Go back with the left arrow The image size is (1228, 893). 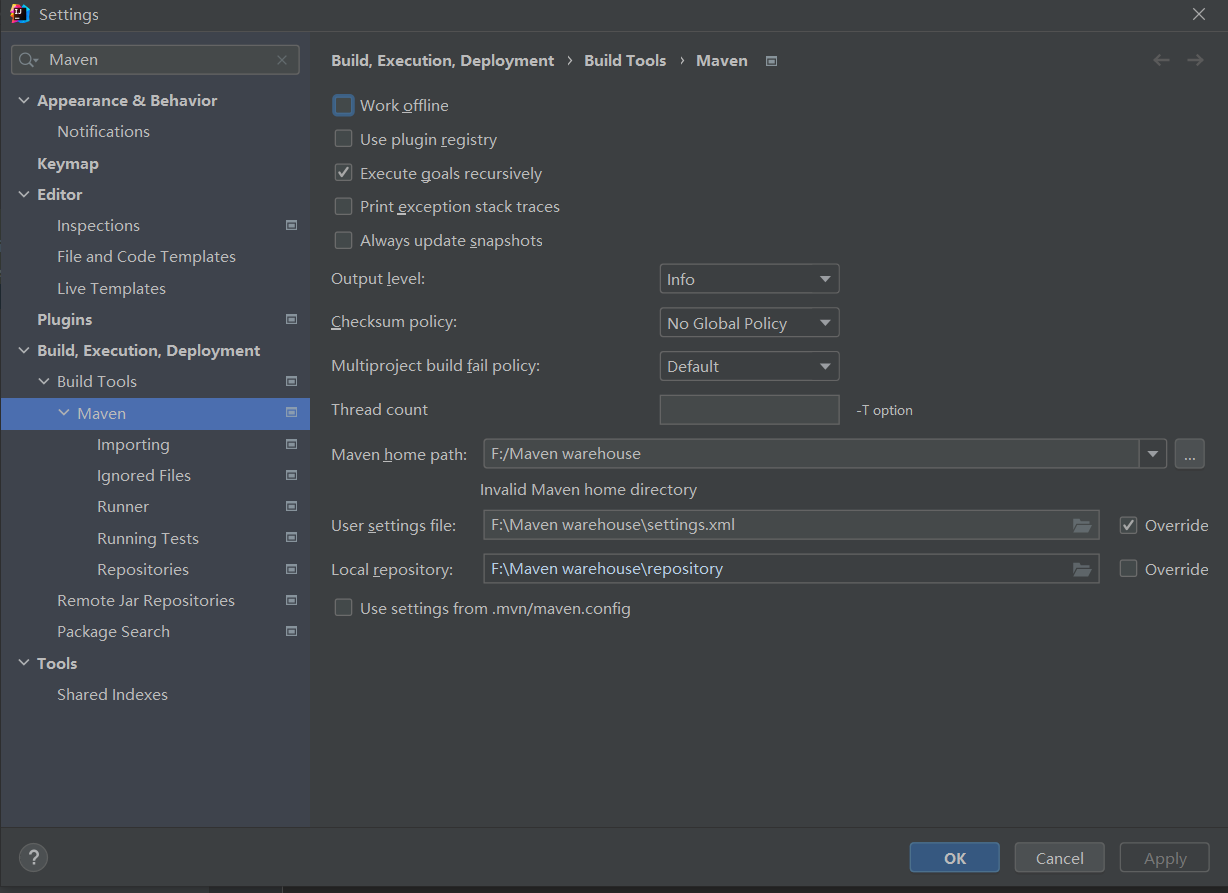(x=1161, y=60)
